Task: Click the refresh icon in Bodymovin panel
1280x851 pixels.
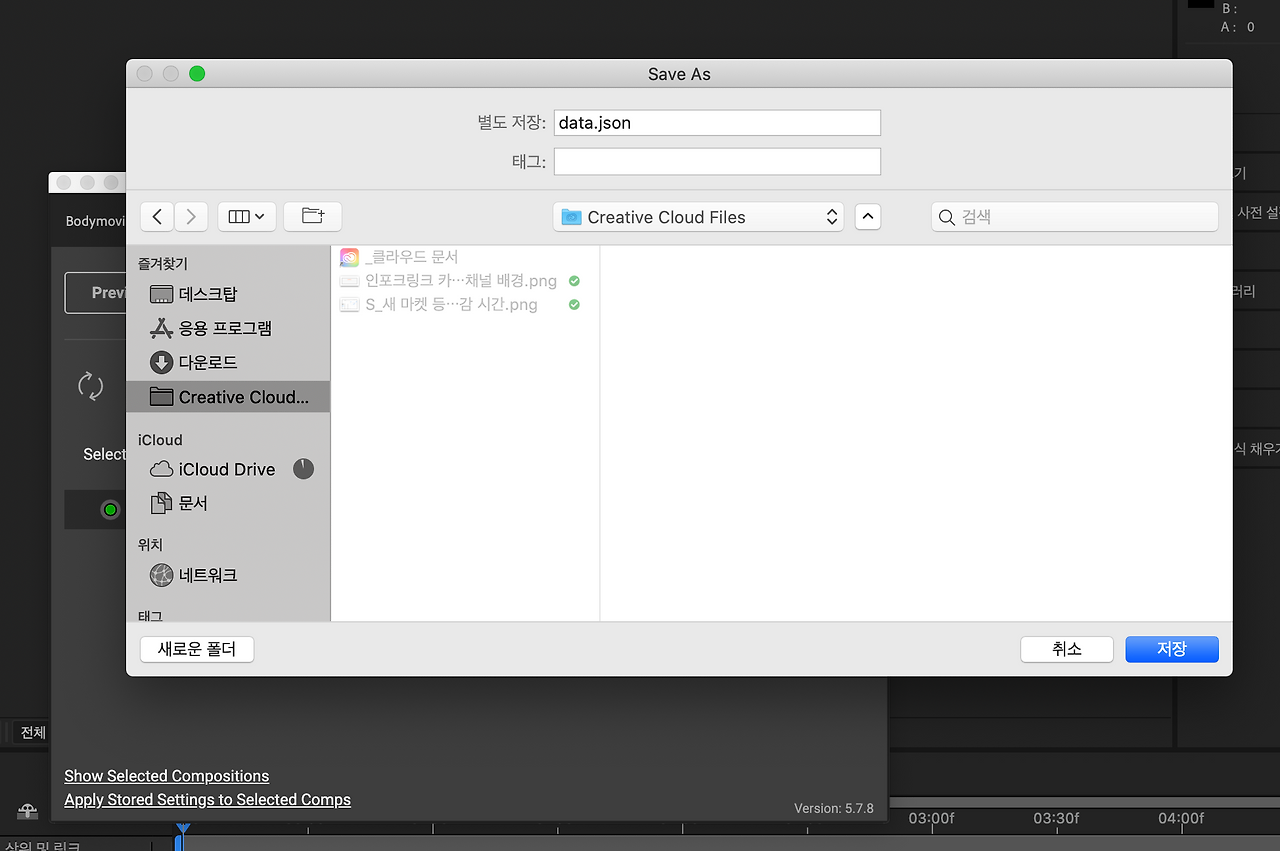Action: (x=91, y=386)
